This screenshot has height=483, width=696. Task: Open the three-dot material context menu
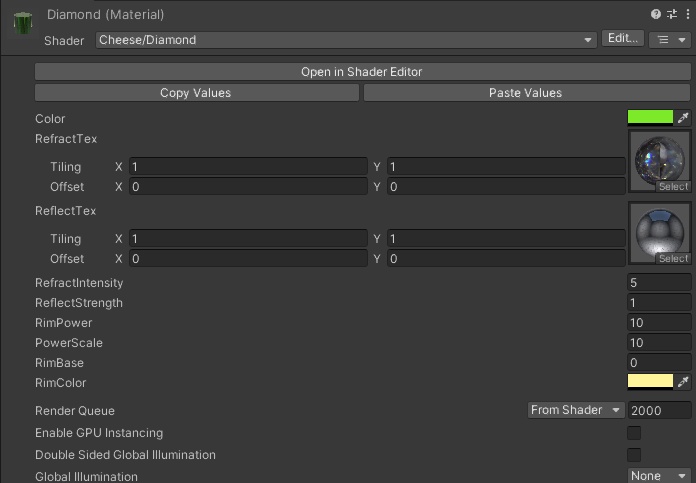pyautogui.click(x=685, y=14)
